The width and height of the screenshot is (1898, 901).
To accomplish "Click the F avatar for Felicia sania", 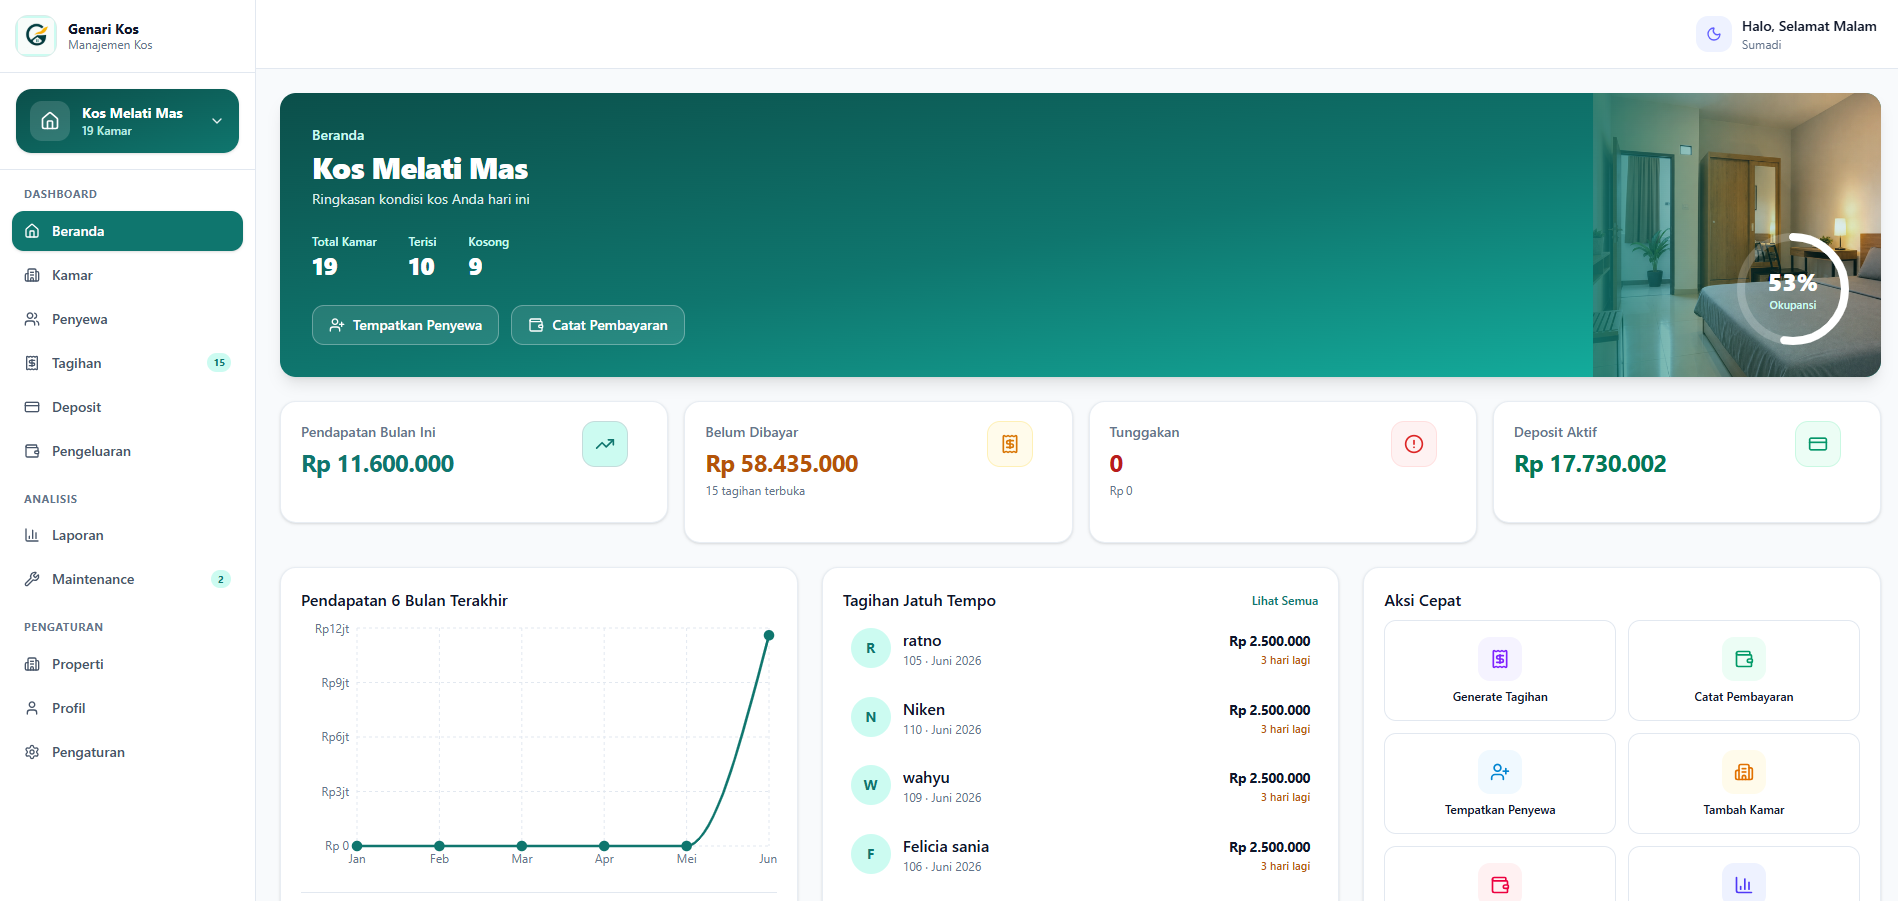I will pos(871,854).
